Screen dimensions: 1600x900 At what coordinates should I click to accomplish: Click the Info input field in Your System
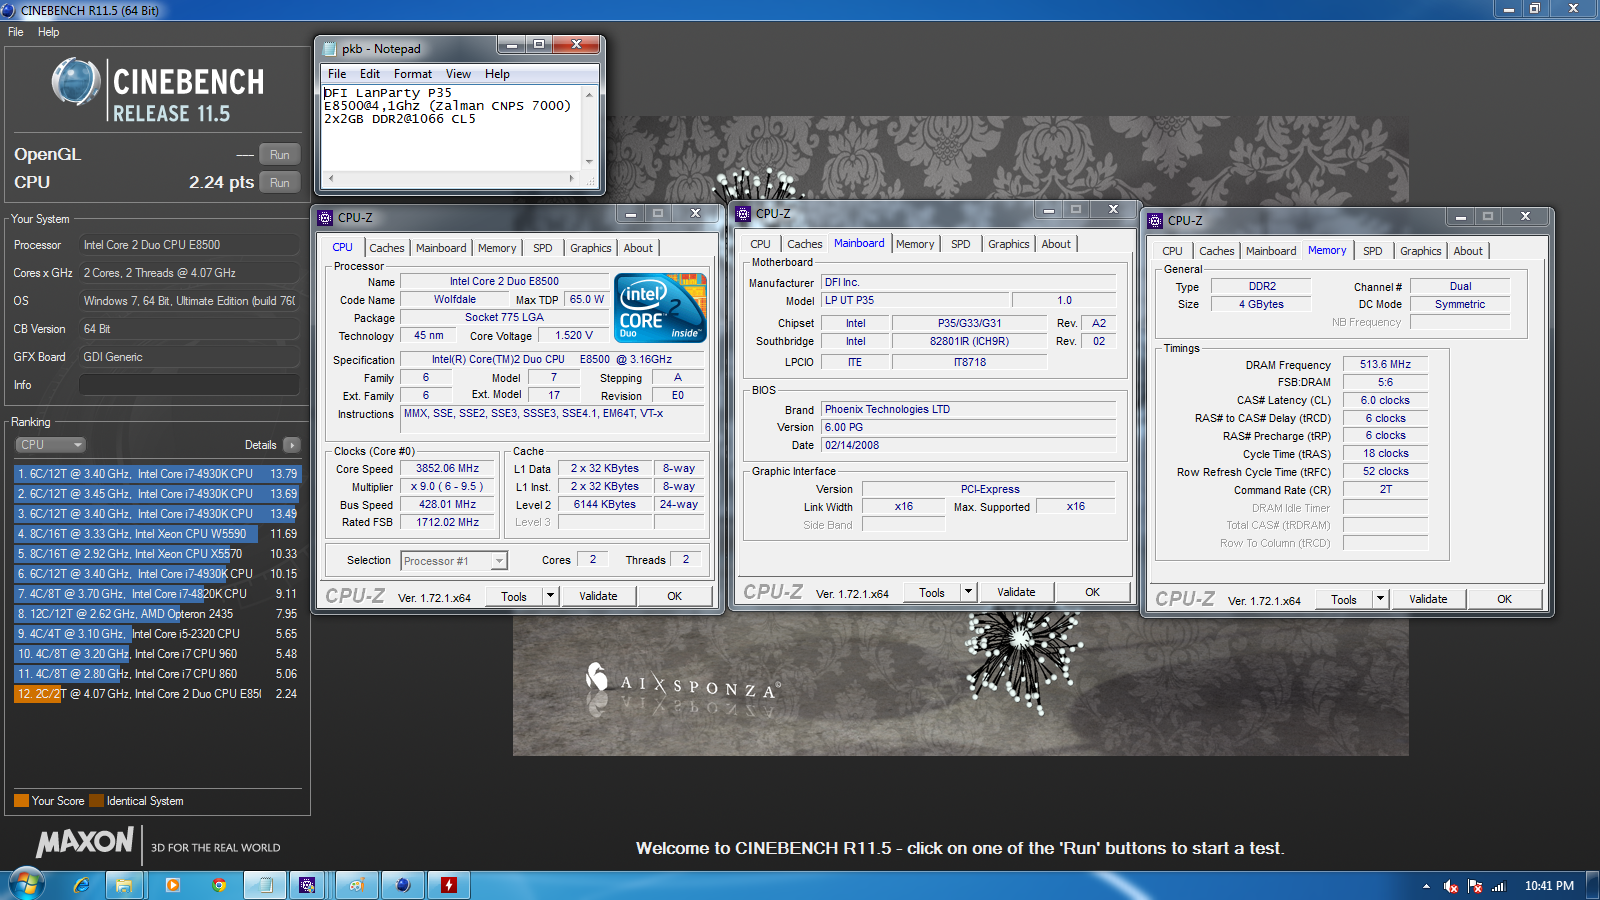tap(189, 385)
